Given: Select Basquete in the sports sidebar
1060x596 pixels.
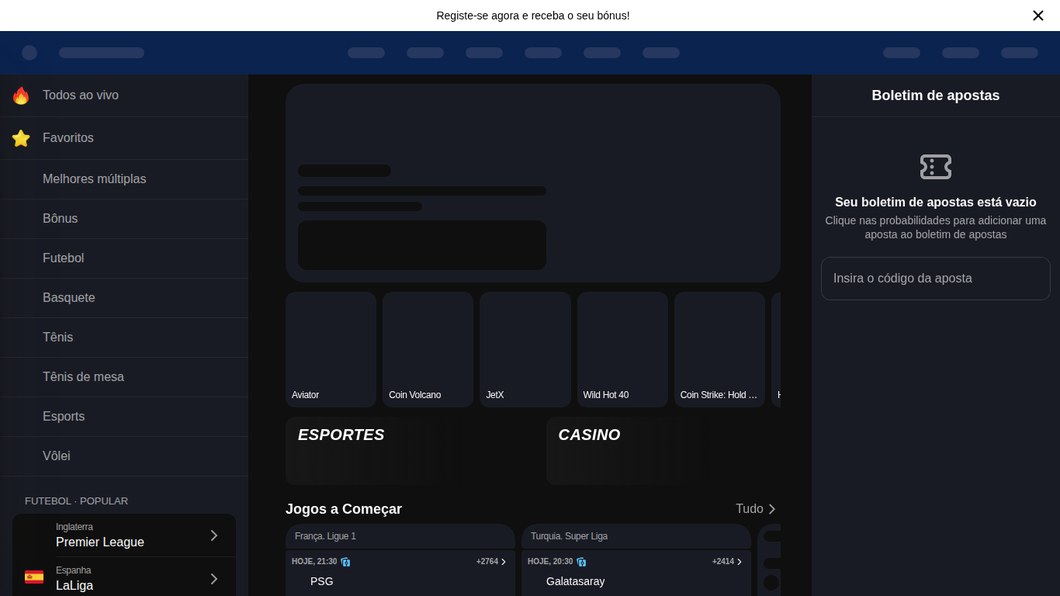Looking at the screenshot, I should [x=124, y=297].
